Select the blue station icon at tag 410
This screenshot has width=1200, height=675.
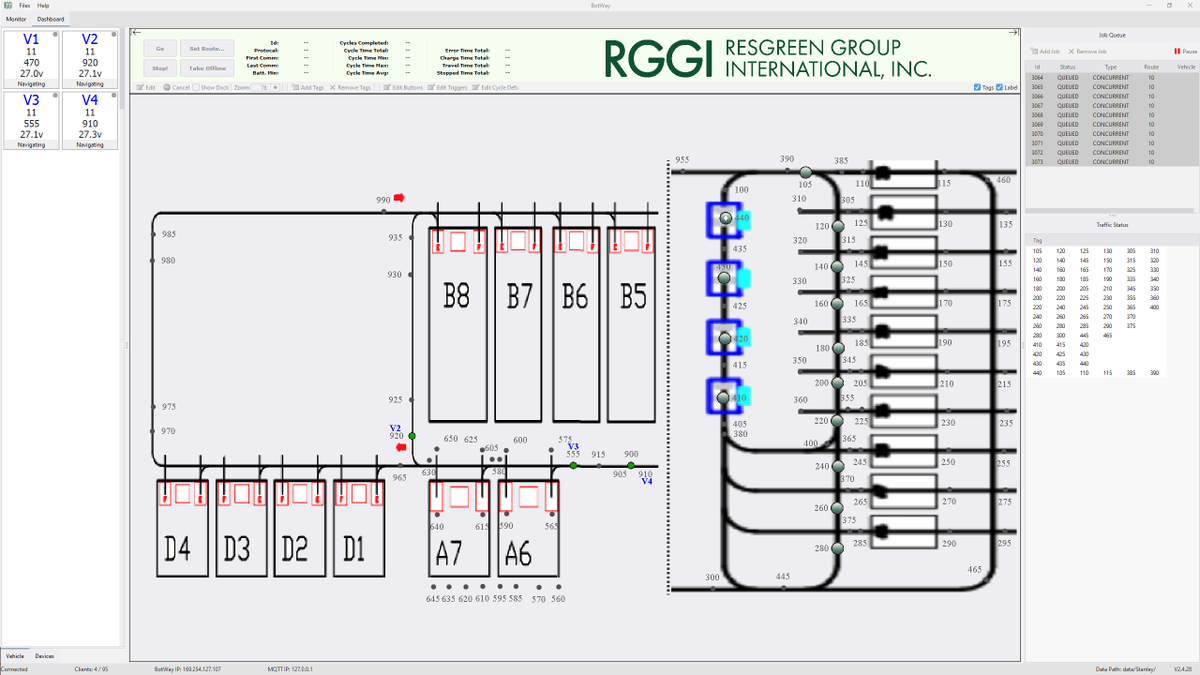tap(724, 396)
